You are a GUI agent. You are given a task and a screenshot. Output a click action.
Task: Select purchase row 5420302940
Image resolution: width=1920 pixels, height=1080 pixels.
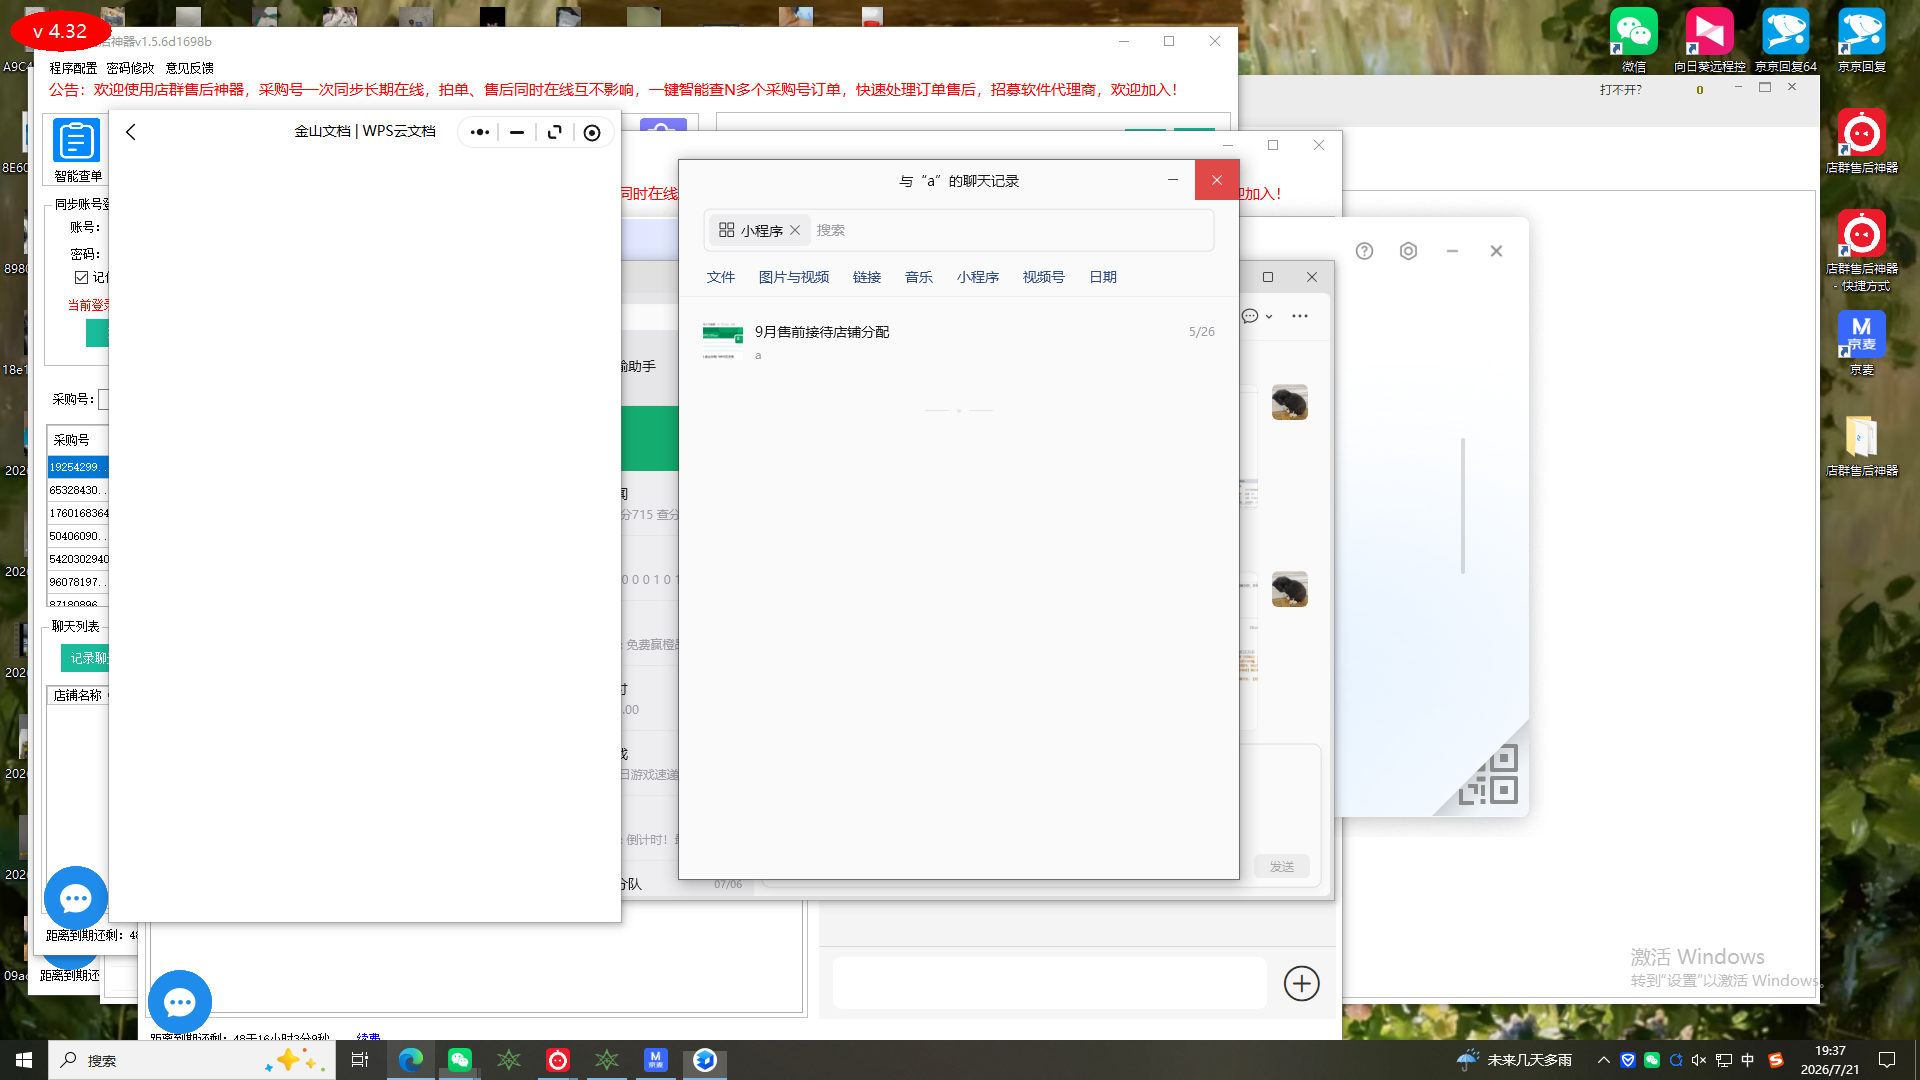click(x=78, y=559)
